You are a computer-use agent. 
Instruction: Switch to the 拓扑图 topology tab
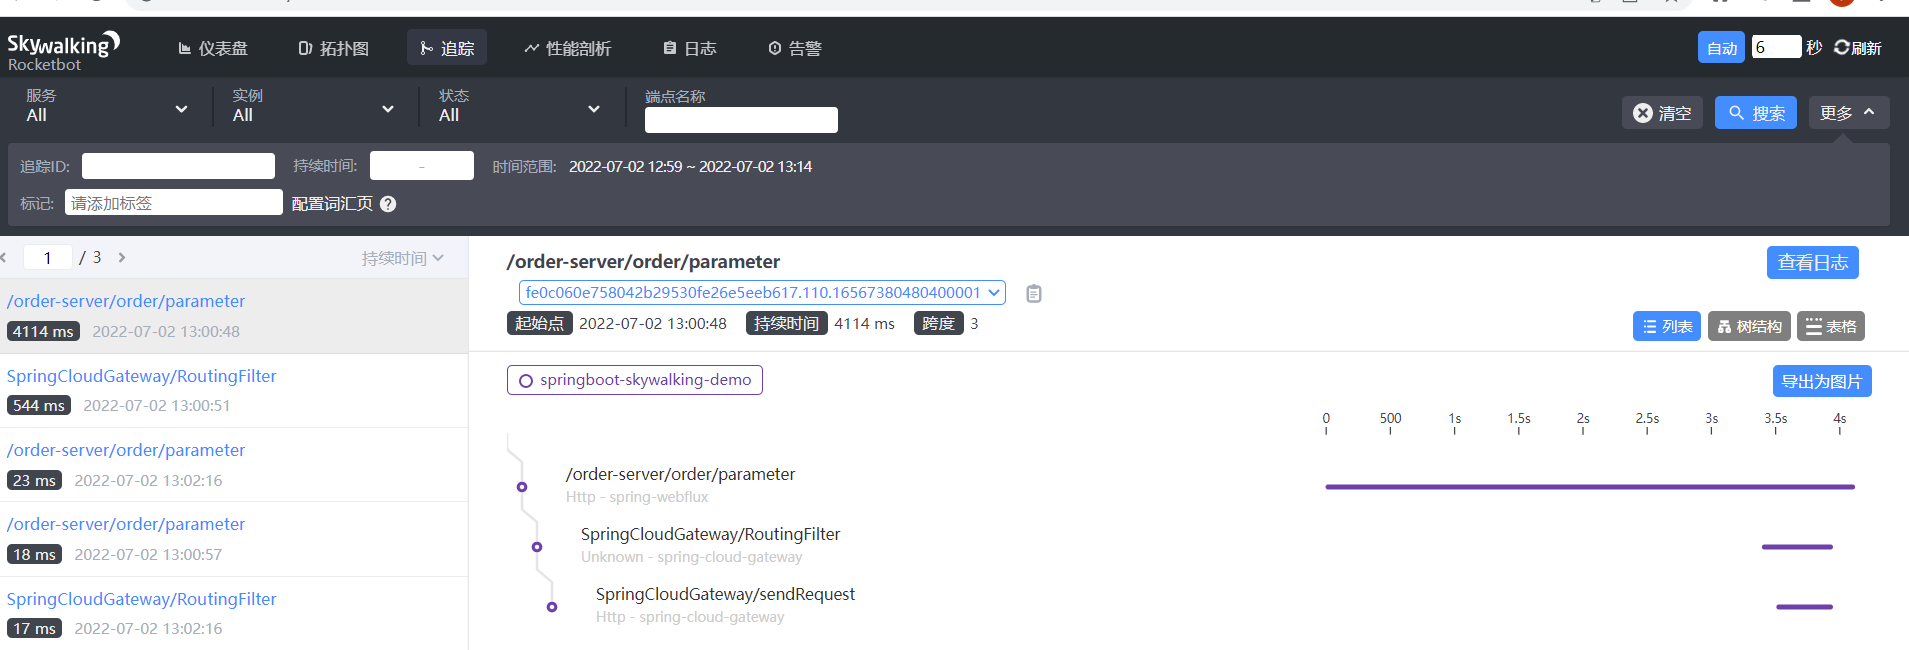point(334,48)
